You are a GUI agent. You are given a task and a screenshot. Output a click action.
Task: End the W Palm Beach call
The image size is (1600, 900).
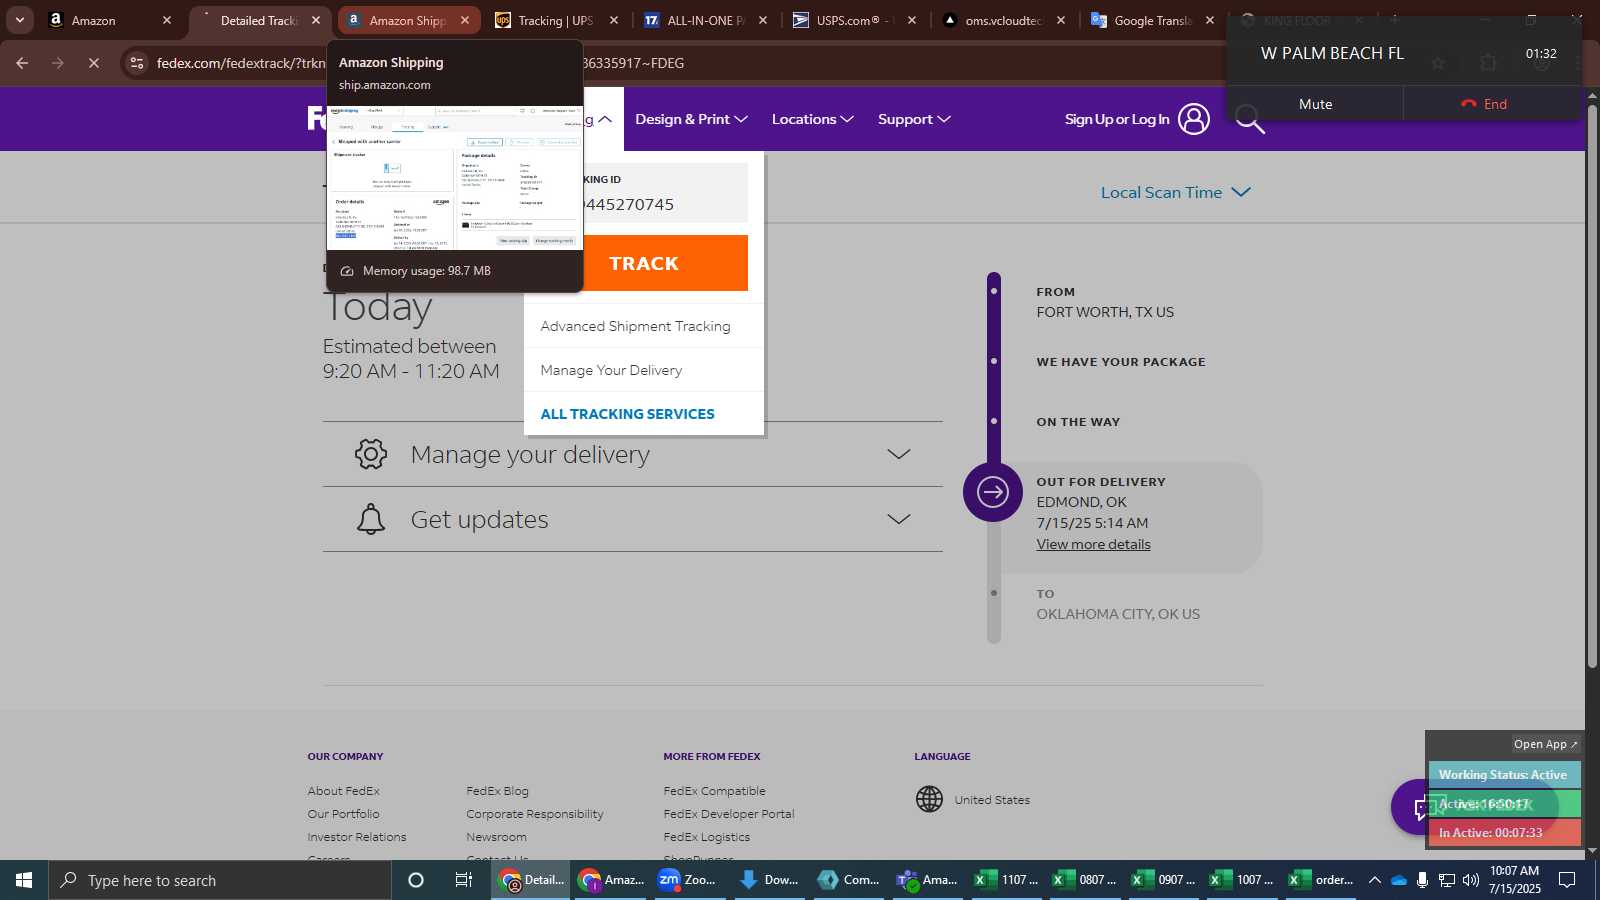[1485, 104]
